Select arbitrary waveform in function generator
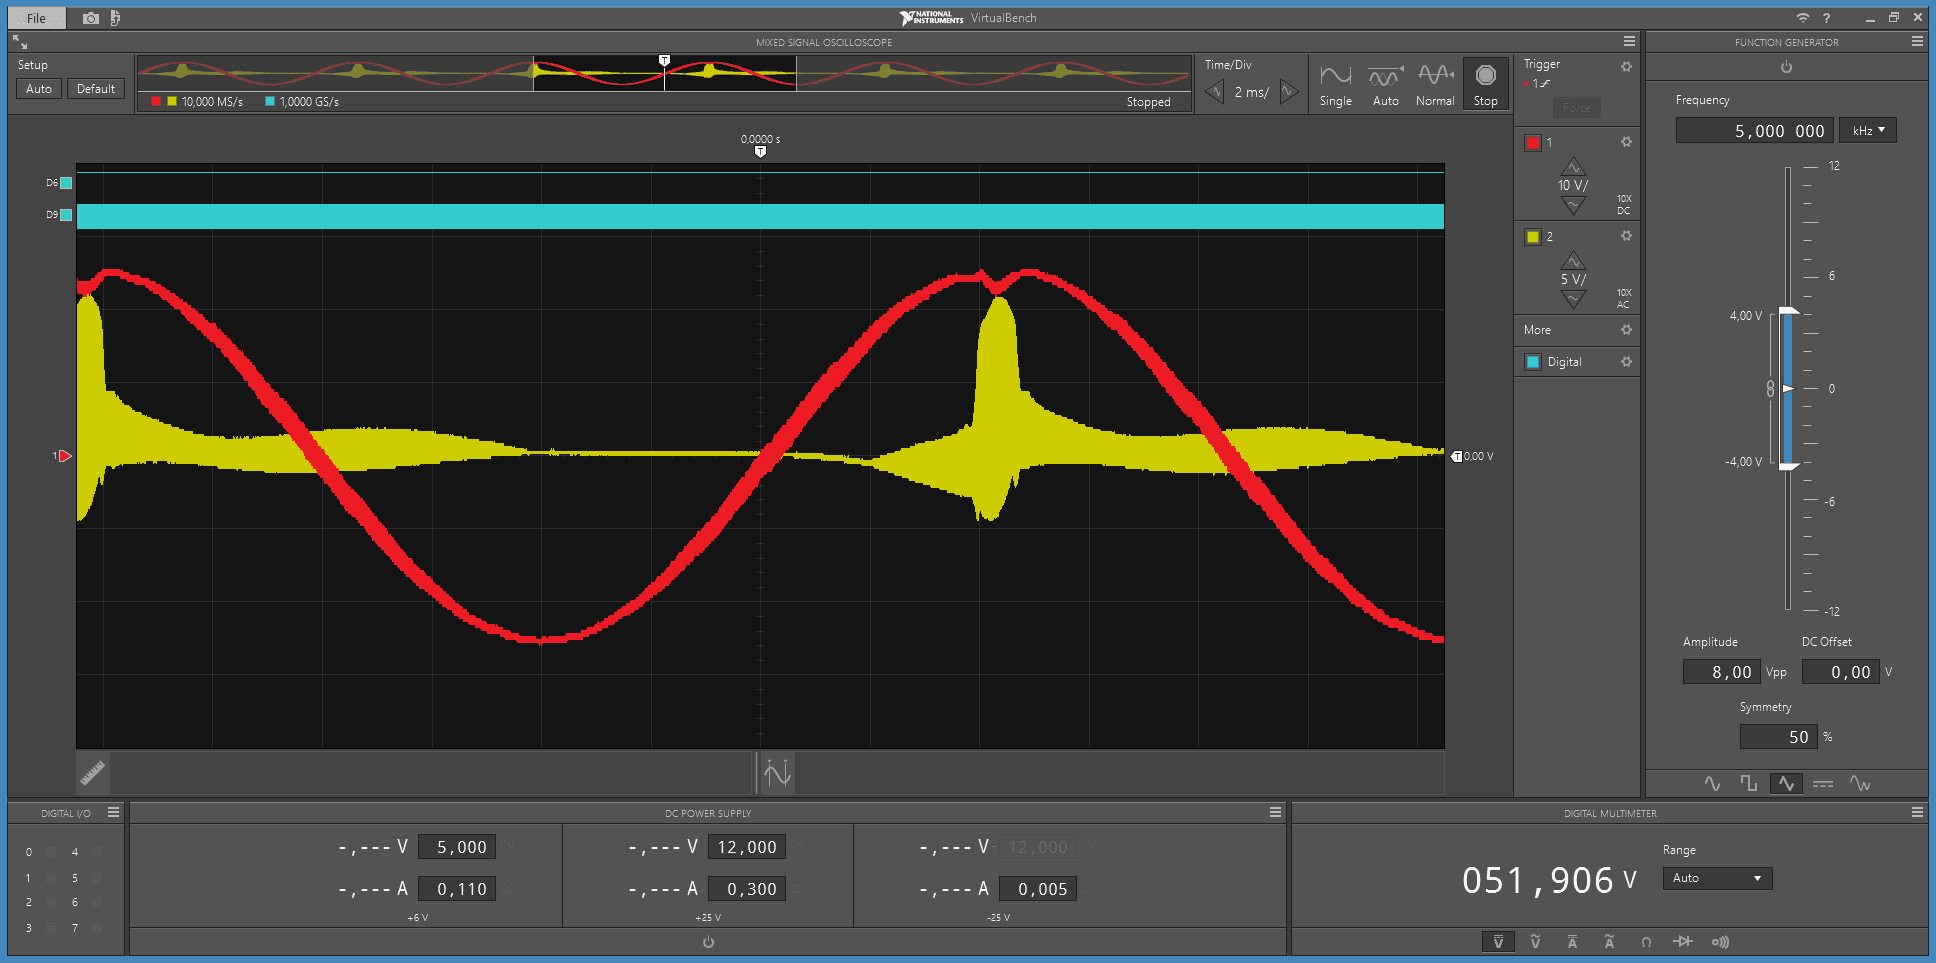 [1860, 784]
